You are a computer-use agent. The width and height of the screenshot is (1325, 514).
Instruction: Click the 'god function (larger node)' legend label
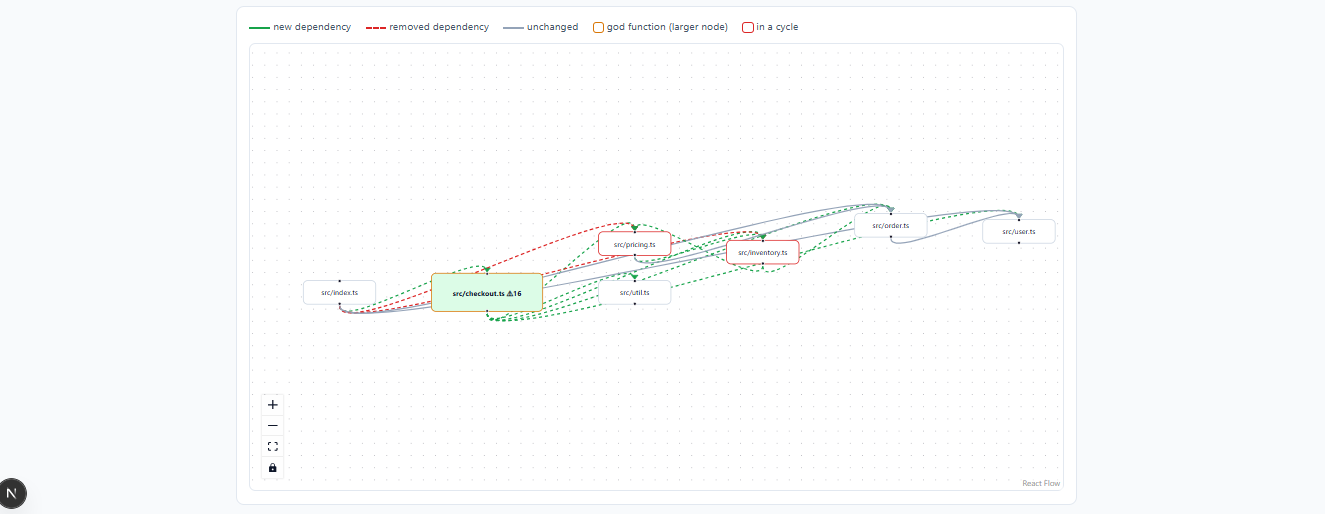[x=667, y=27]
